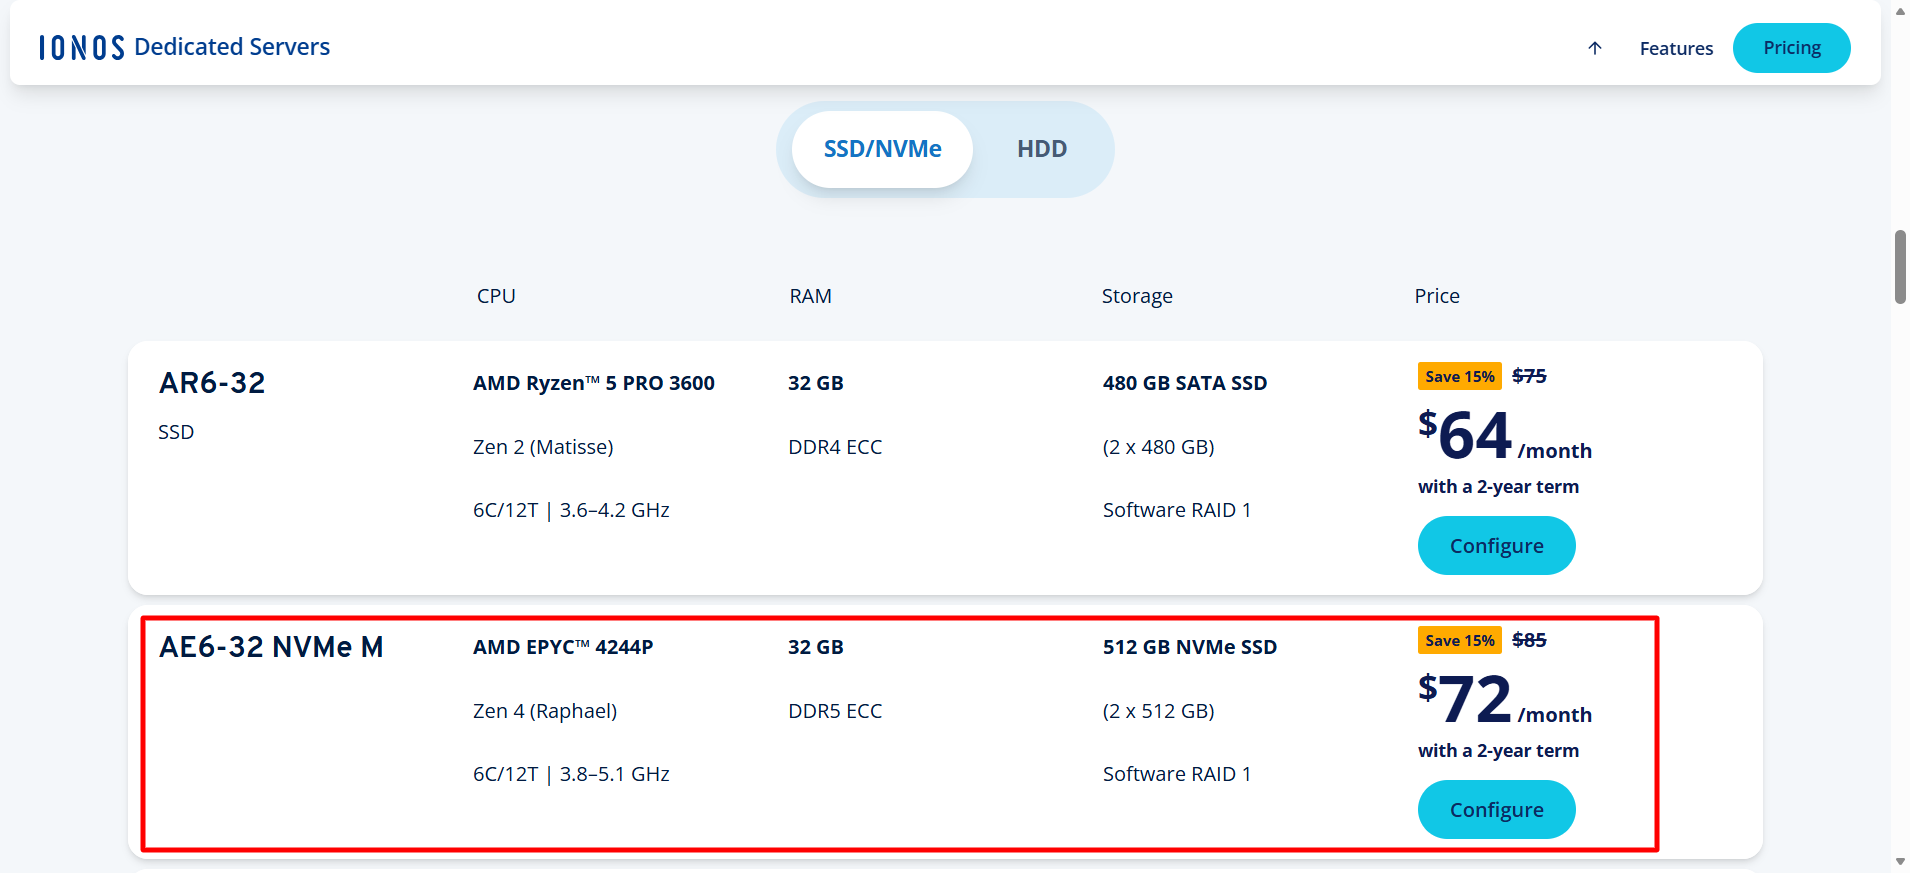This screenshot has height=873, width=1910.
Task: Configure the AE6-32 NVMe M server
Action: click(1496, 810)
